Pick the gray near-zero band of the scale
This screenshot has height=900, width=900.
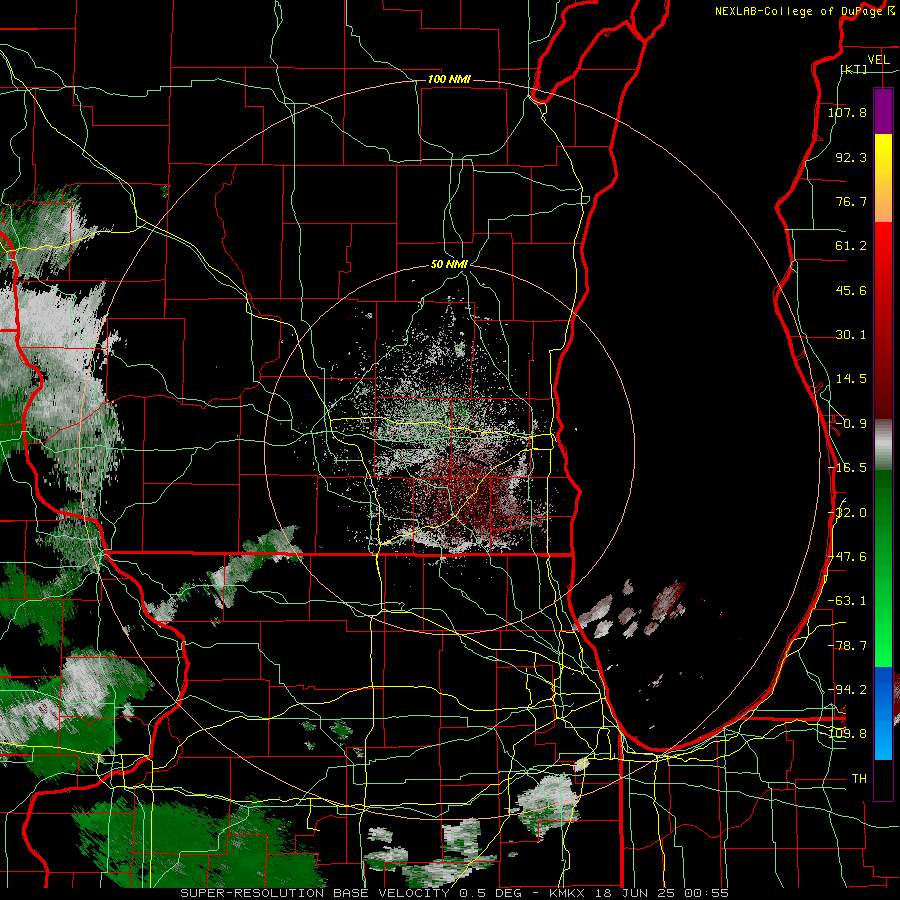pyautogui.click(x=883, y=445)
